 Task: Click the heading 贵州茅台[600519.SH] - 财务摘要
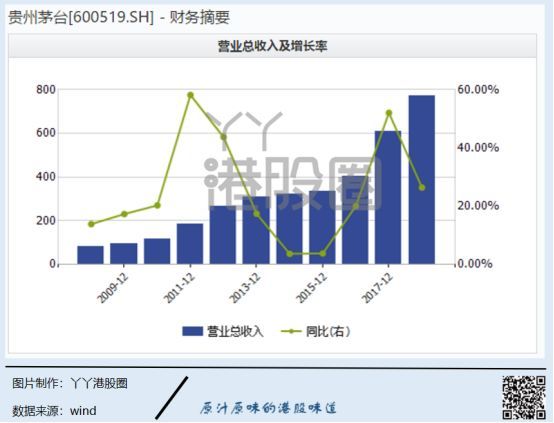tap(119, 17)
